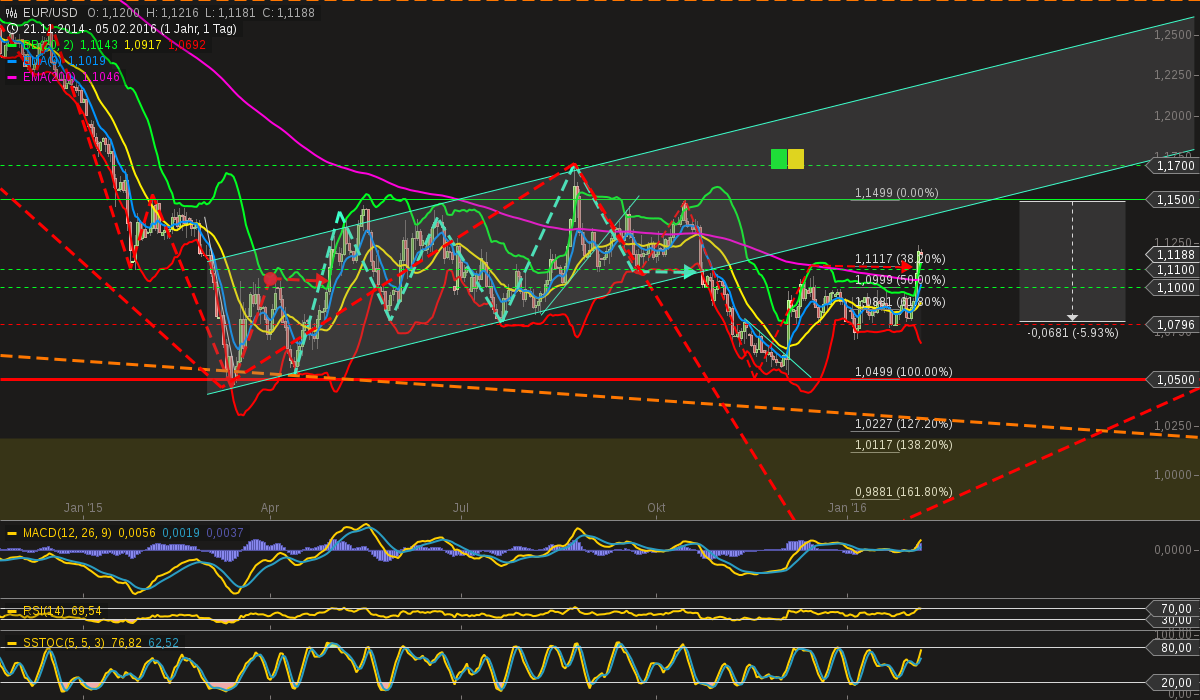The width and height of the screenshot is (1200, 700).
Task: Select the EUR/USD symbol label
Action: click(50, 13)
